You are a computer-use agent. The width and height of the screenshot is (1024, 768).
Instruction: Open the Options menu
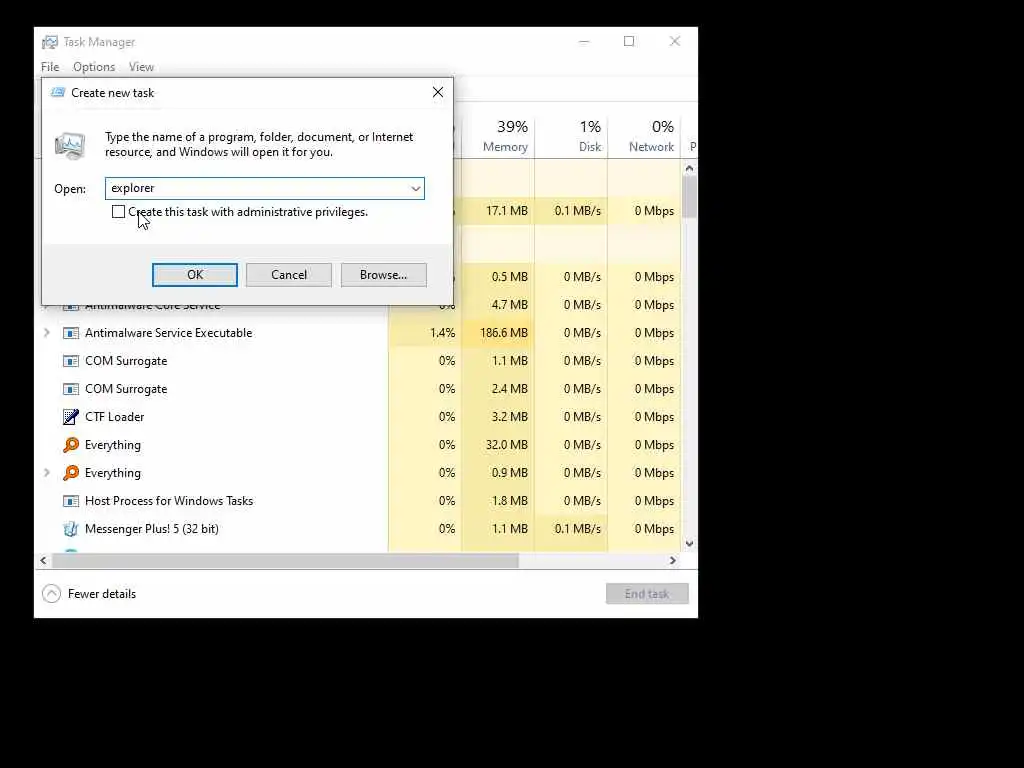pyautogui.click(x=94, y=67)
